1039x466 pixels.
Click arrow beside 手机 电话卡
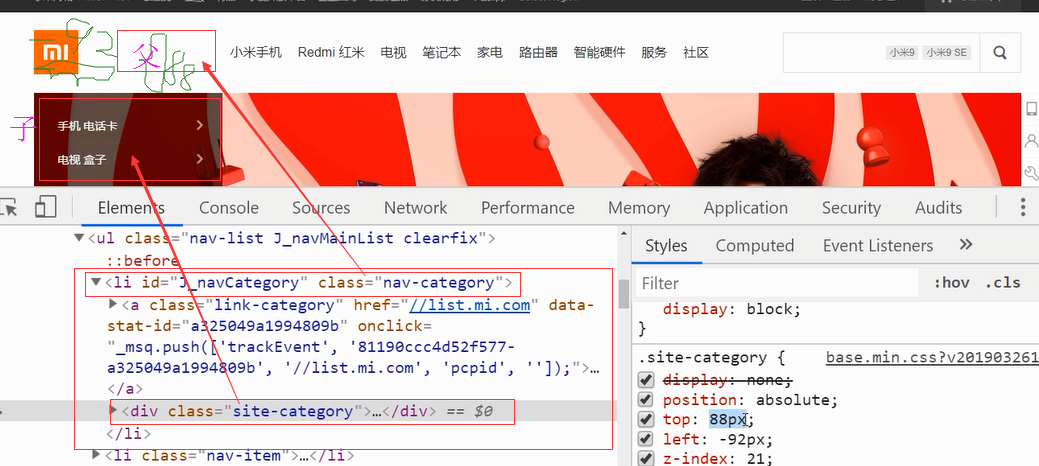click(199, 125)
